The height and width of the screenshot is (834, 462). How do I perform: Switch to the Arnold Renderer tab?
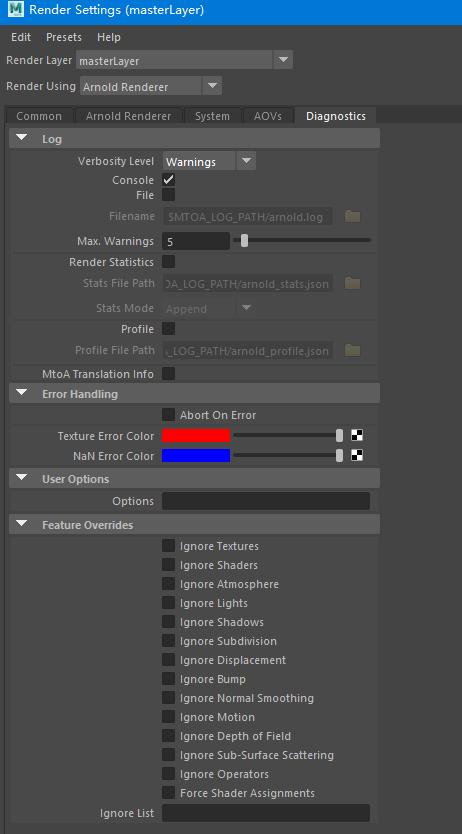pos(128,116)
